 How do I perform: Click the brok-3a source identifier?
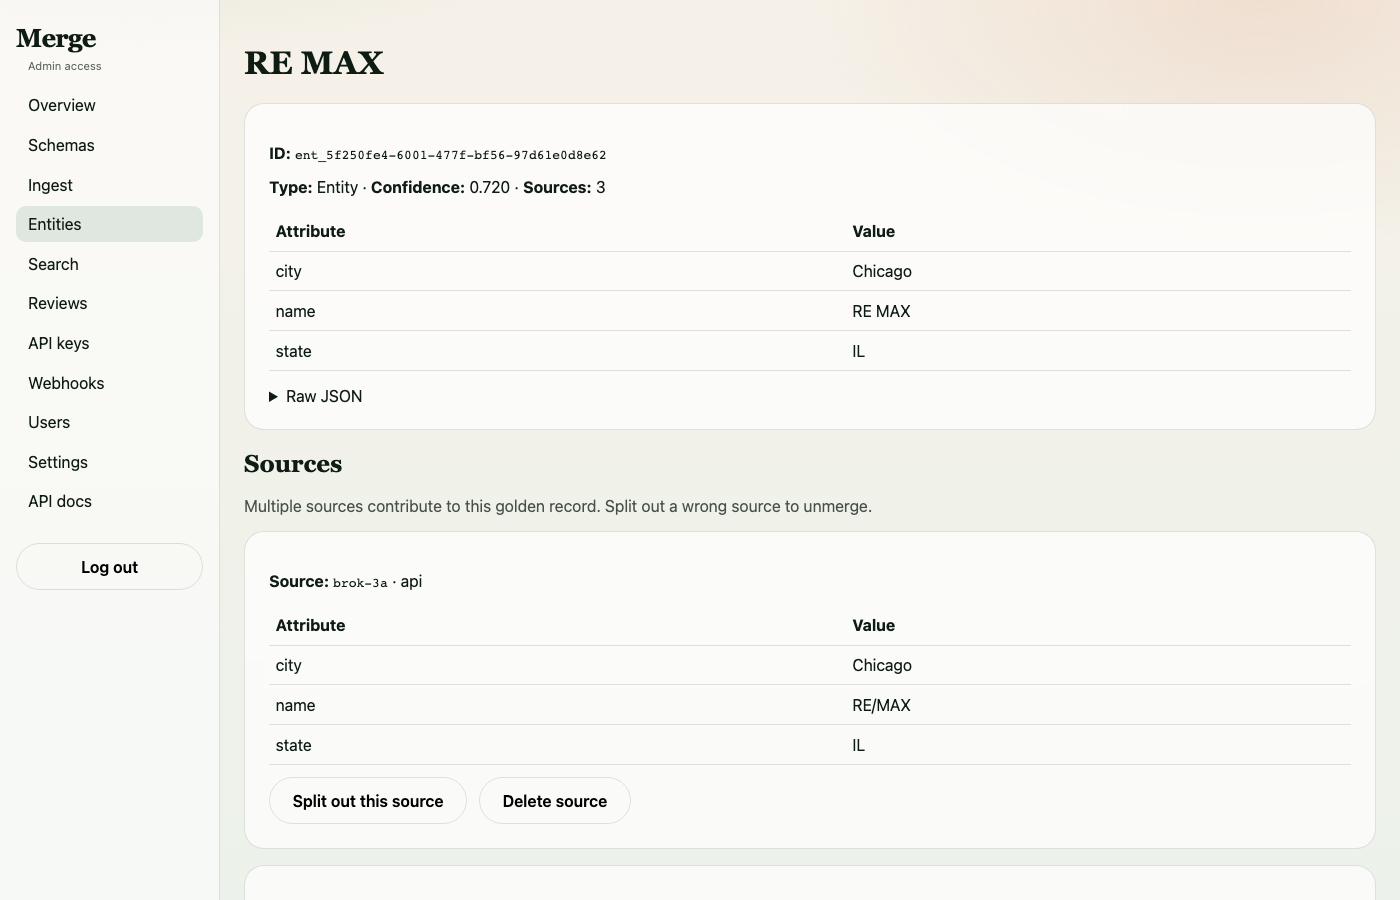click(x=360, y=583)
